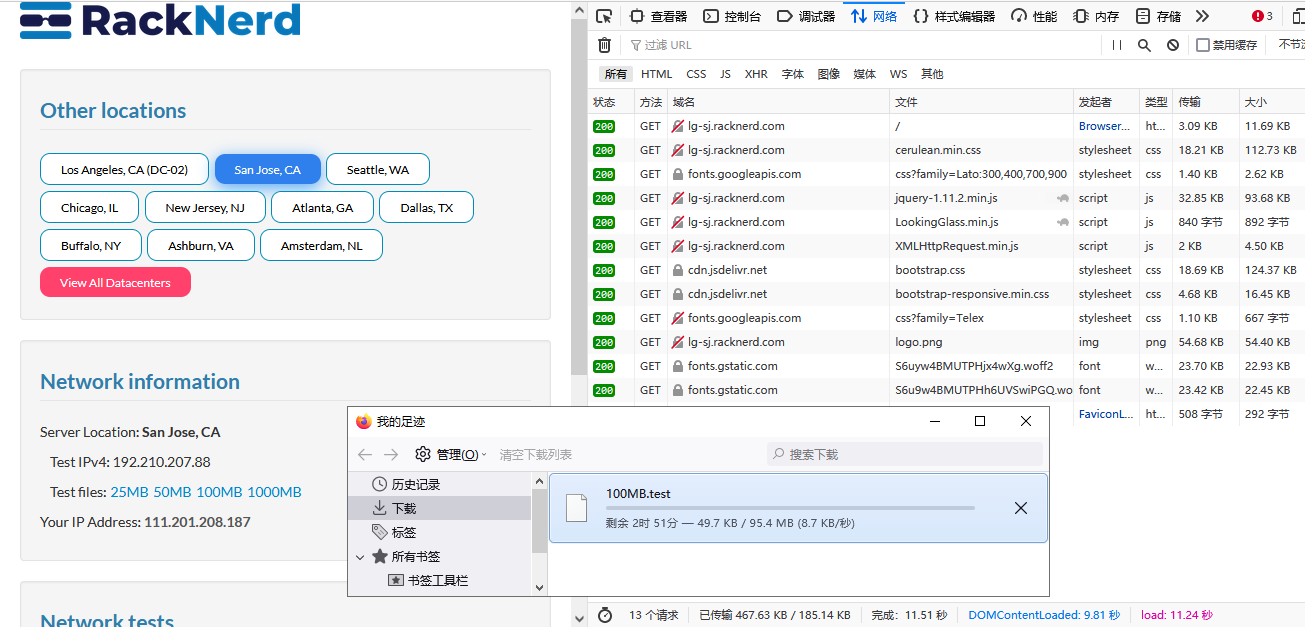Viewport: 1305px width, 627px height.
Task: Open the 查看器 inspector panel
Action: (x=658, y=16)
